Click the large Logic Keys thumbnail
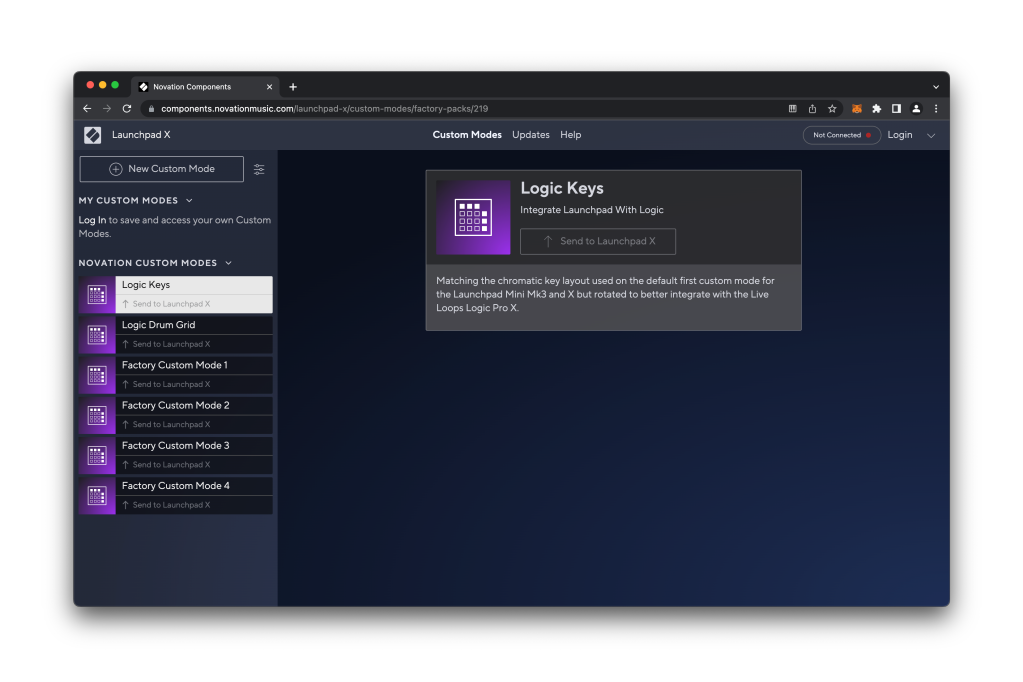This screenshot has height=682, width=1023. click(473, 217)
